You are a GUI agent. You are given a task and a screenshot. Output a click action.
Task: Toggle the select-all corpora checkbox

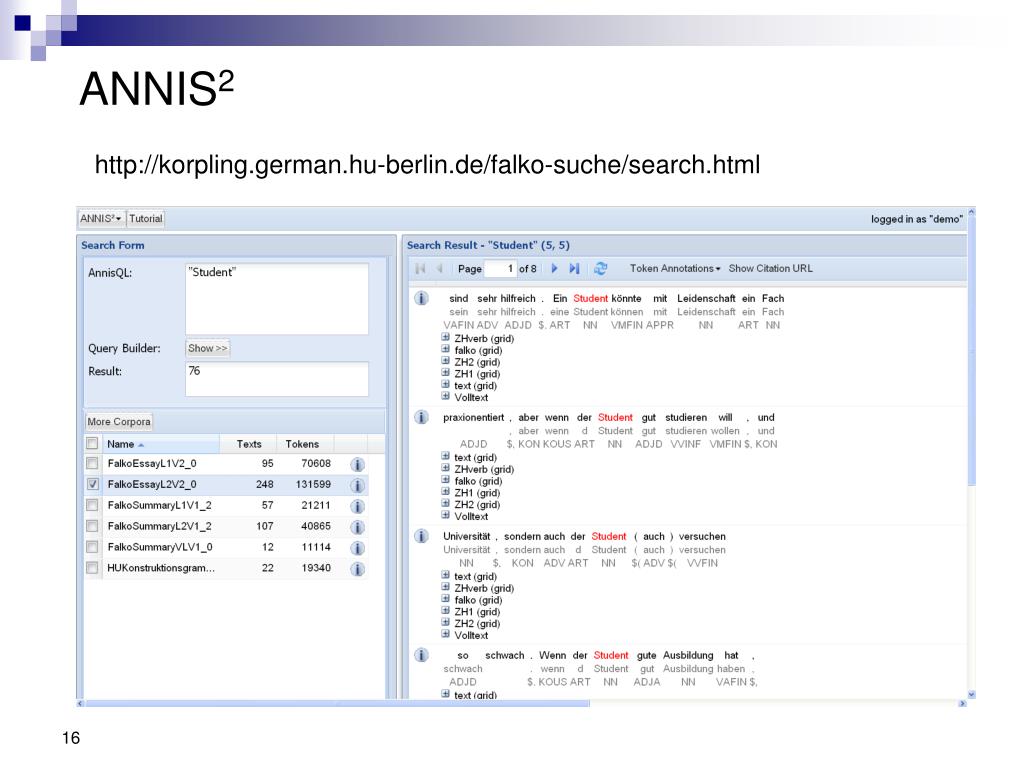pyautogui.click(x=92, y=443)
